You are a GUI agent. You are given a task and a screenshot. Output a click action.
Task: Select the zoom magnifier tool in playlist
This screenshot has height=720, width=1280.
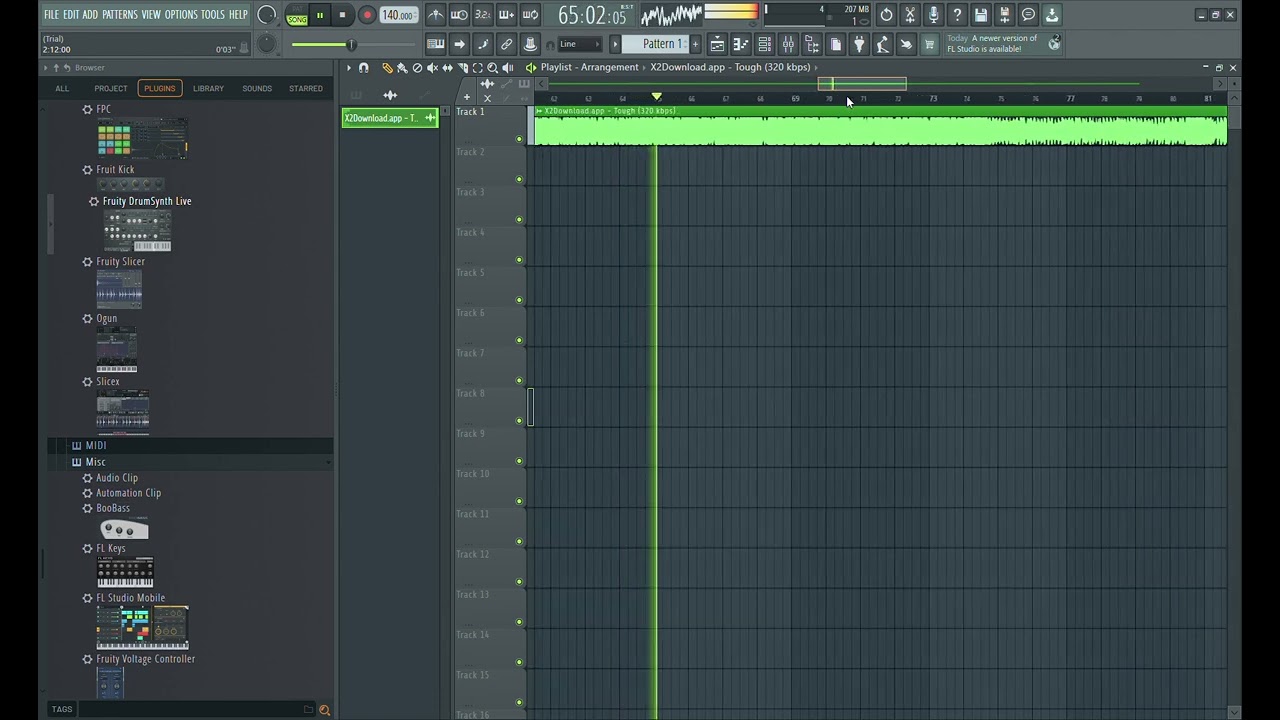coord(493,68)
